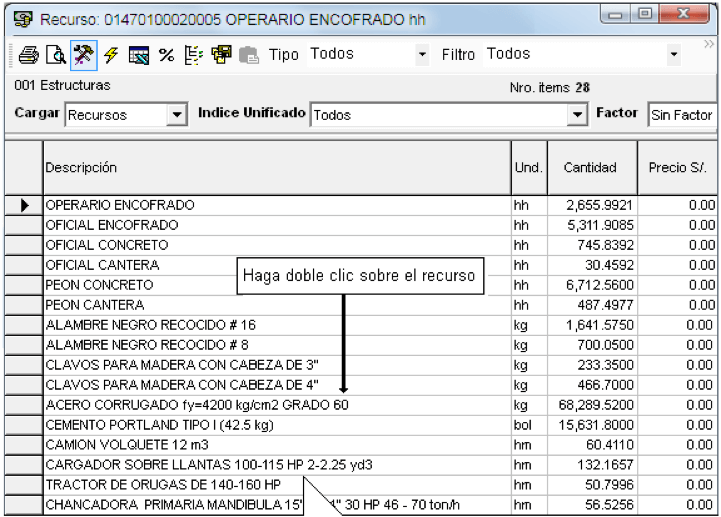Expand the Tipo dropdown showing Todos

(x=422, y=54)
